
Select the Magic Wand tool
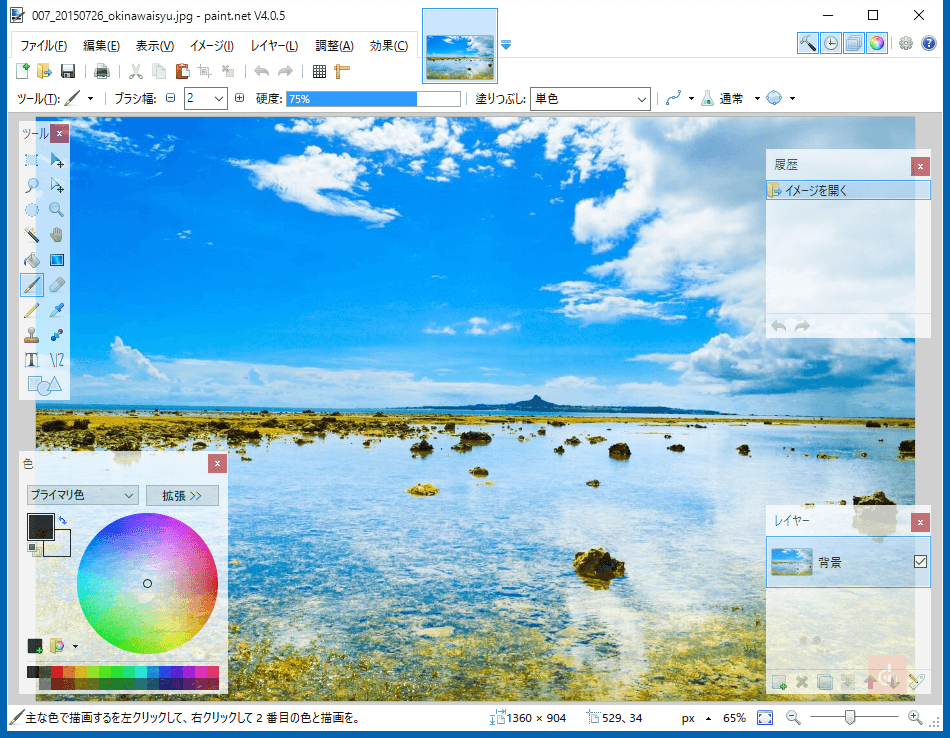tap(32, 234)
